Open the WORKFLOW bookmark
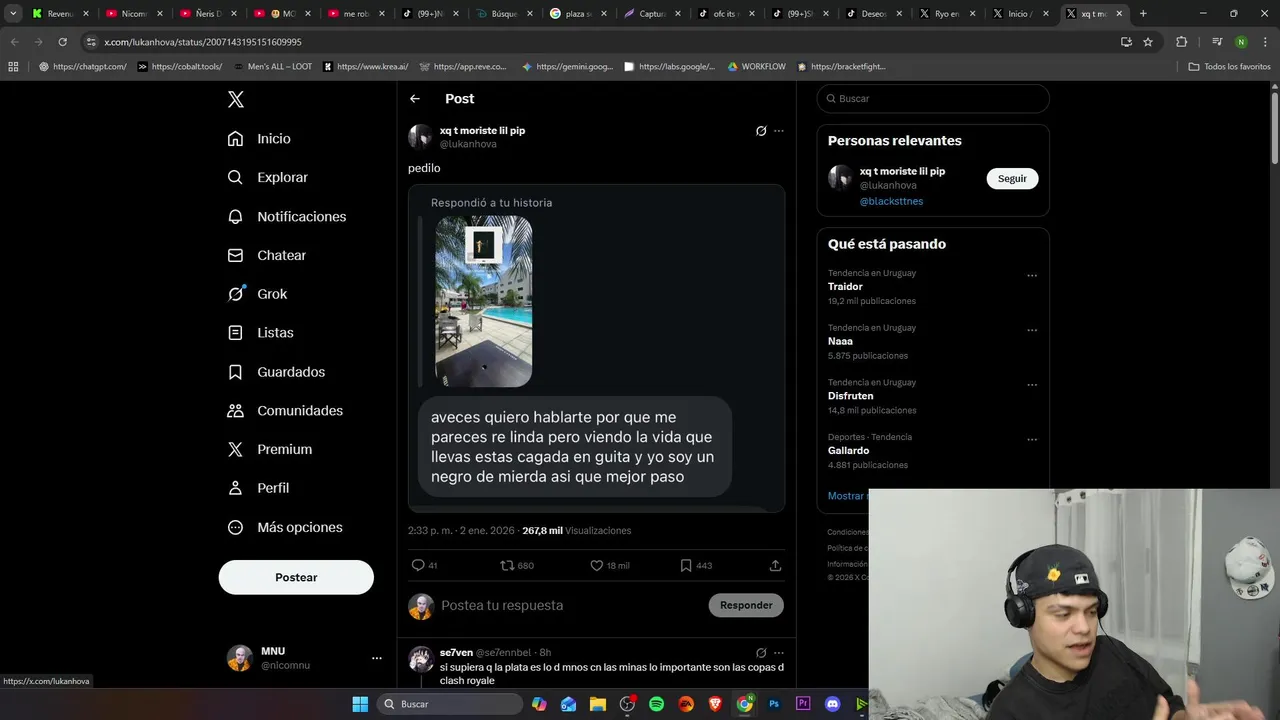The width and height of the screenshot is (1280, 720). coord(757,67)
